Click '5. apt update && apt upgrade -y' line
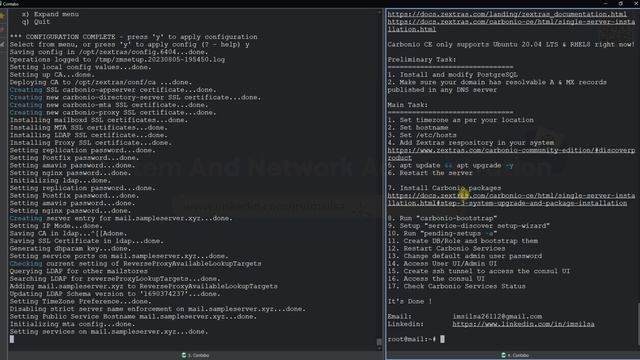Screen dimensions: 640x360 pyautogui.click(x=450, y=165)
